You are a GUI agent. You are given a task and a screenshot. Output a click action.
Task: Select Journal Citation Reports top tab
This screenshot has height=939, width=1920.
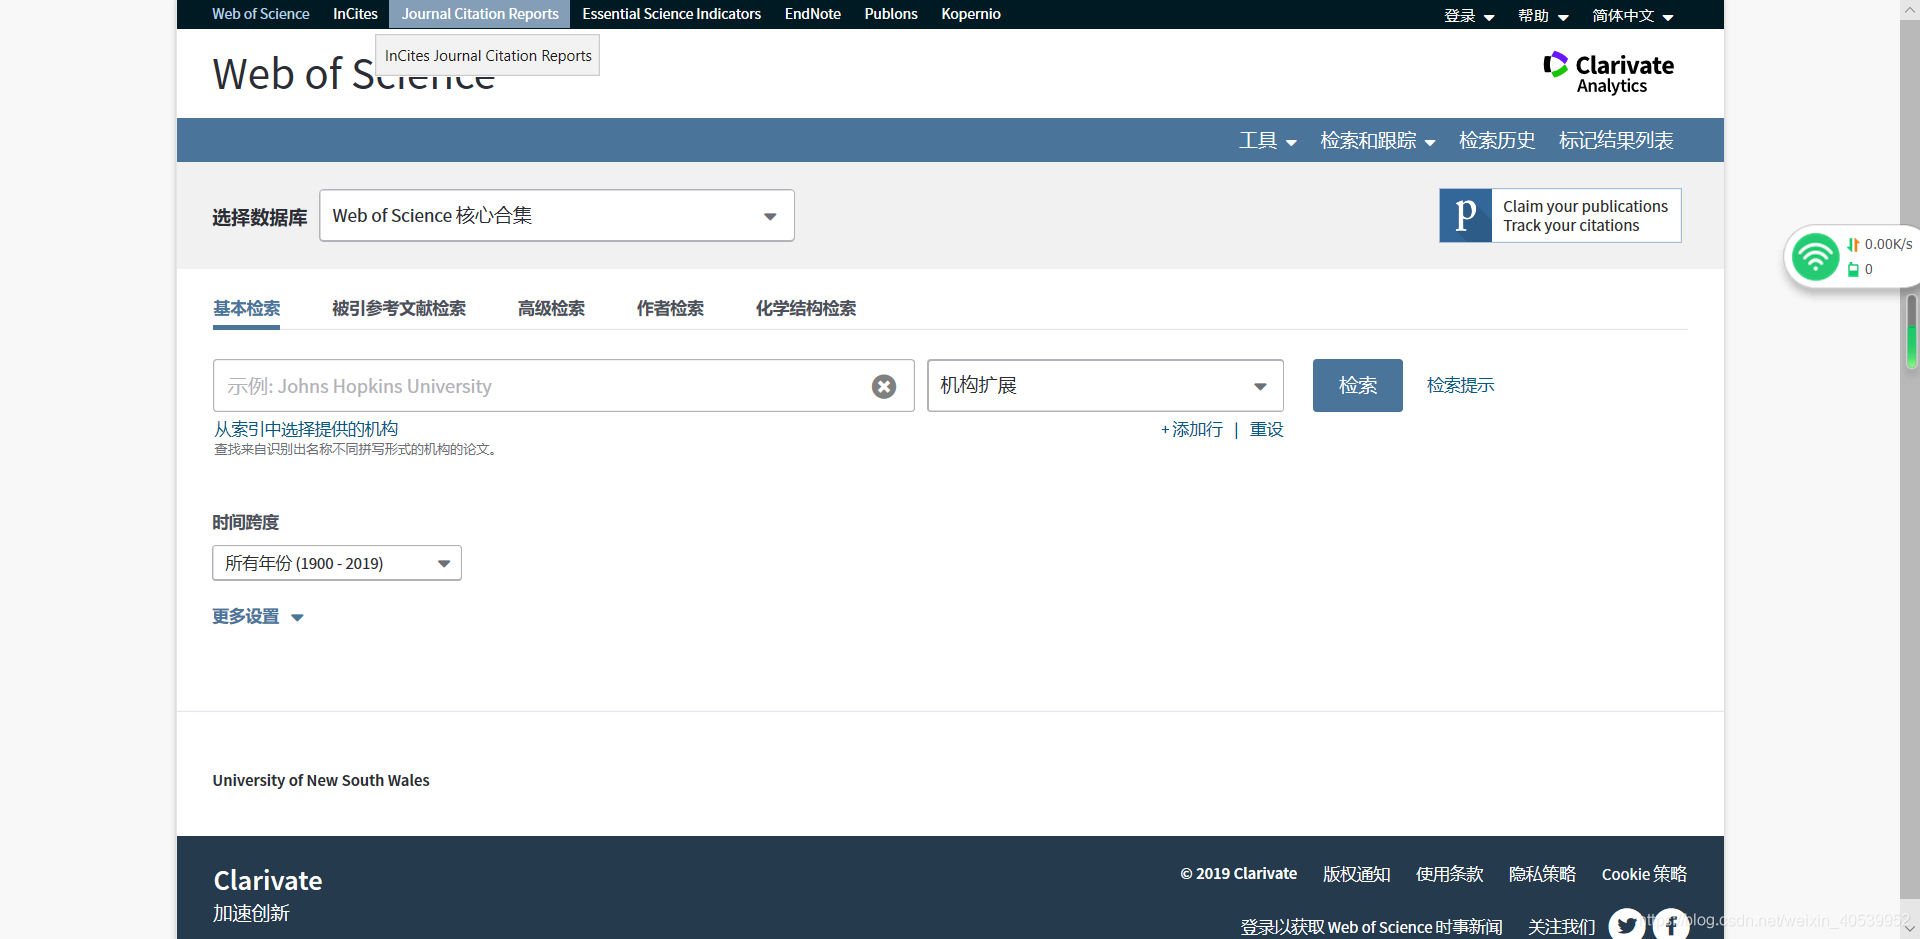(x=480, y=14)
